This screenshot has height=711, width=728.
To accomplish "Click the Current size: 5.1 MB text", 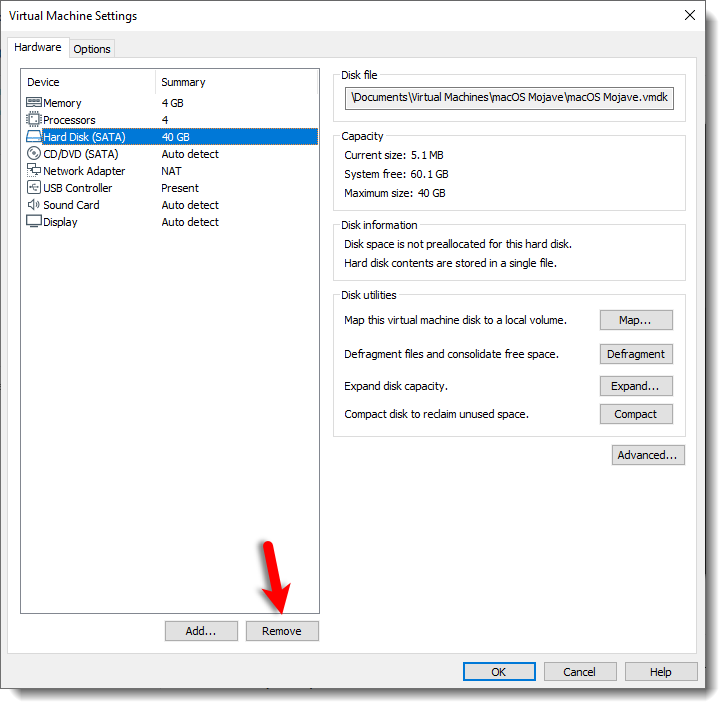I will tap(394, 155).
